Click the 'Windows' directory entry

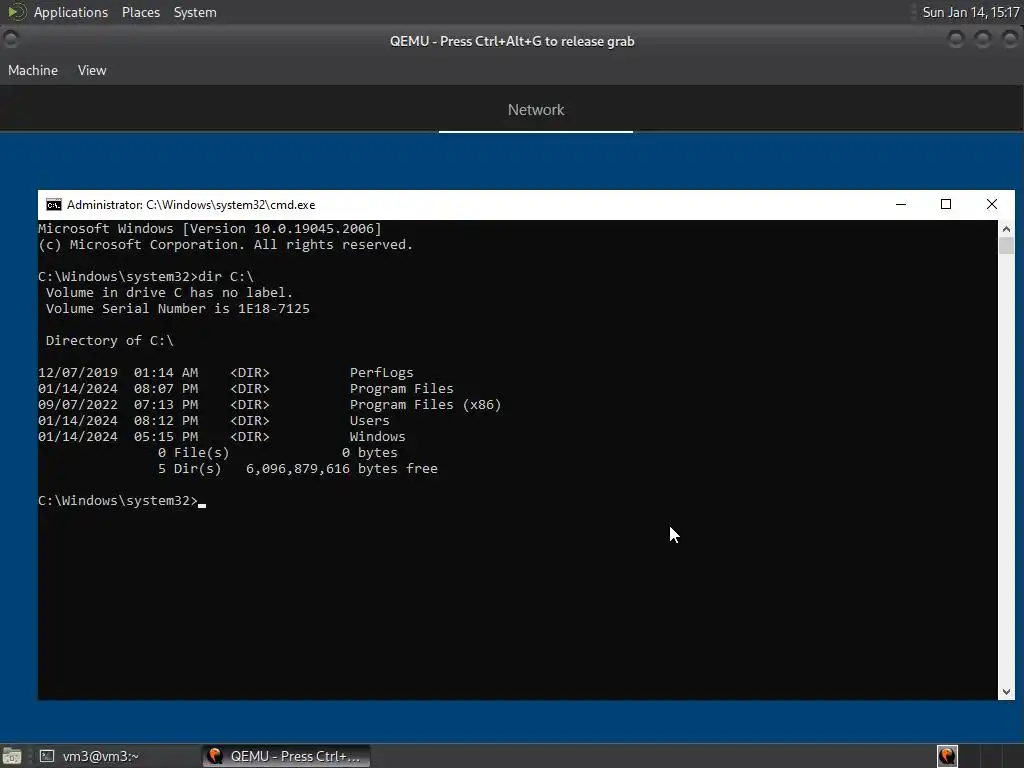tap(377, 437)
